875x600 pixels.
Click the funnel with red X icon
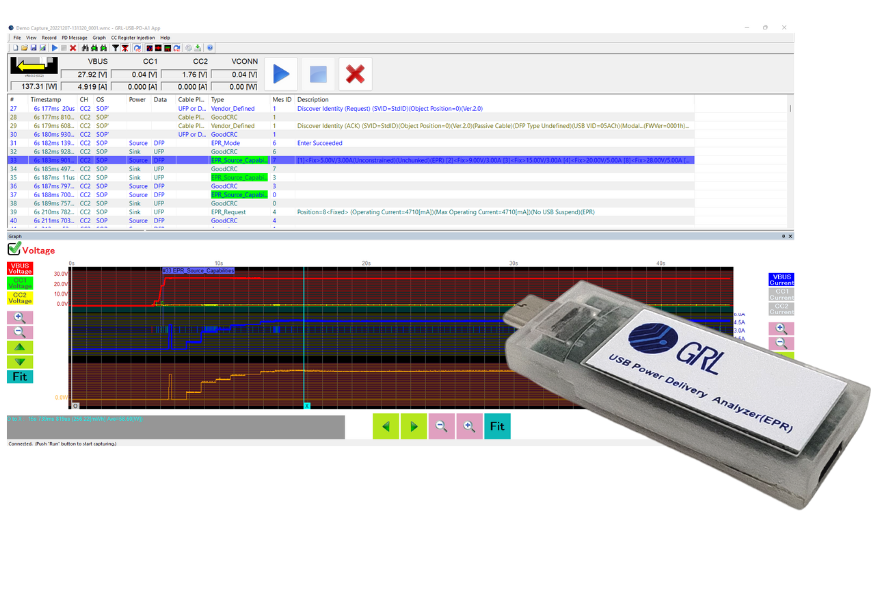coord(125,48)
